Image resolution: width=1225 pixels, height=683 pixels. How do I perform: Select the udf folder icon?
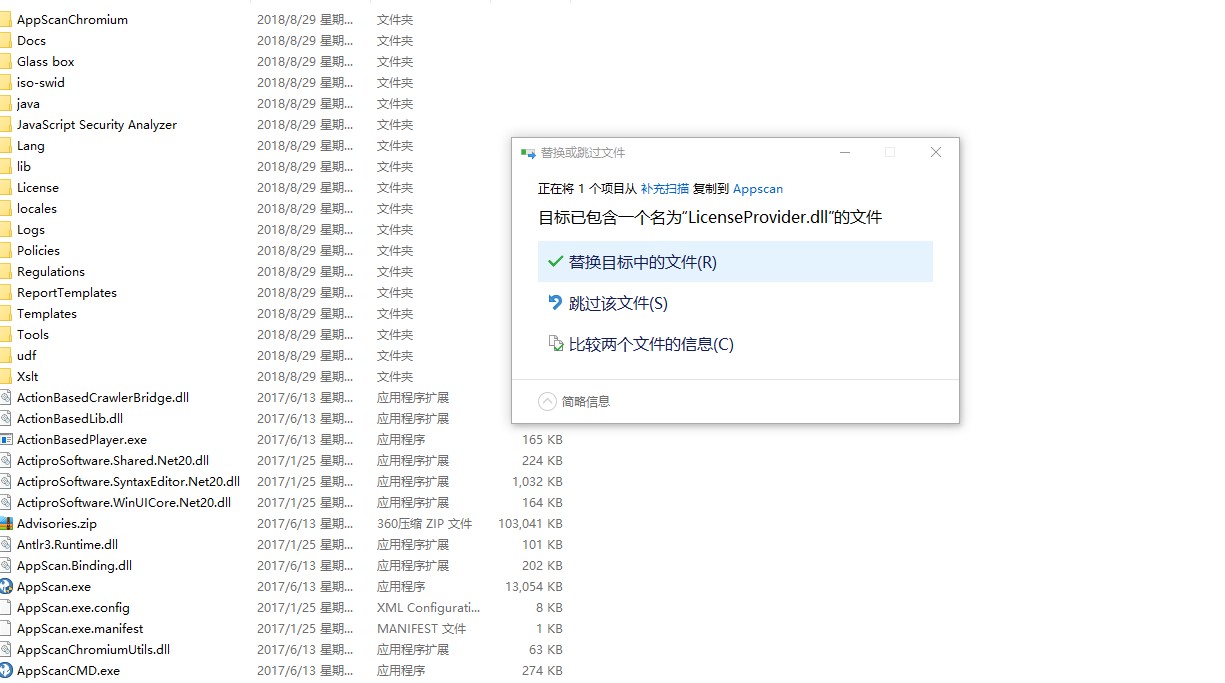(x=5, y=355)
